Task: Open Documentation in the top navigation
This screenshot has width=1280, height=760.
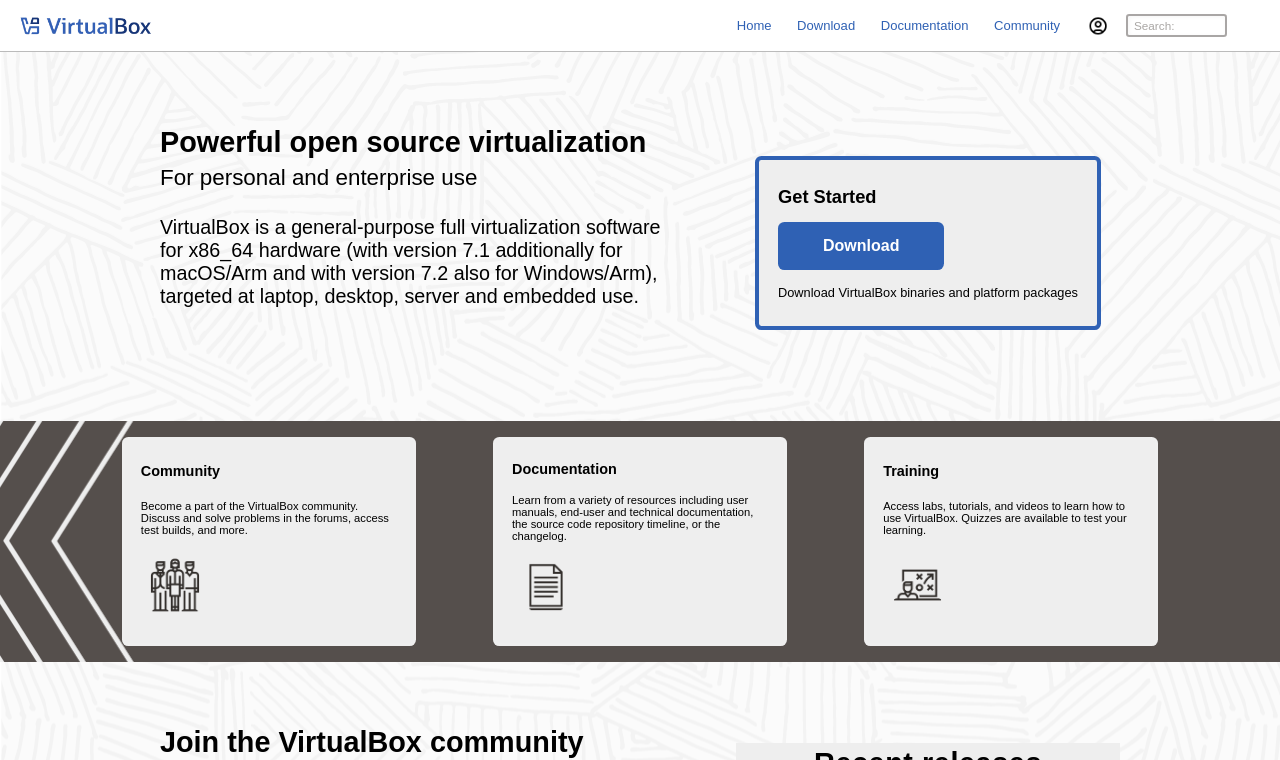Action: 924,26
